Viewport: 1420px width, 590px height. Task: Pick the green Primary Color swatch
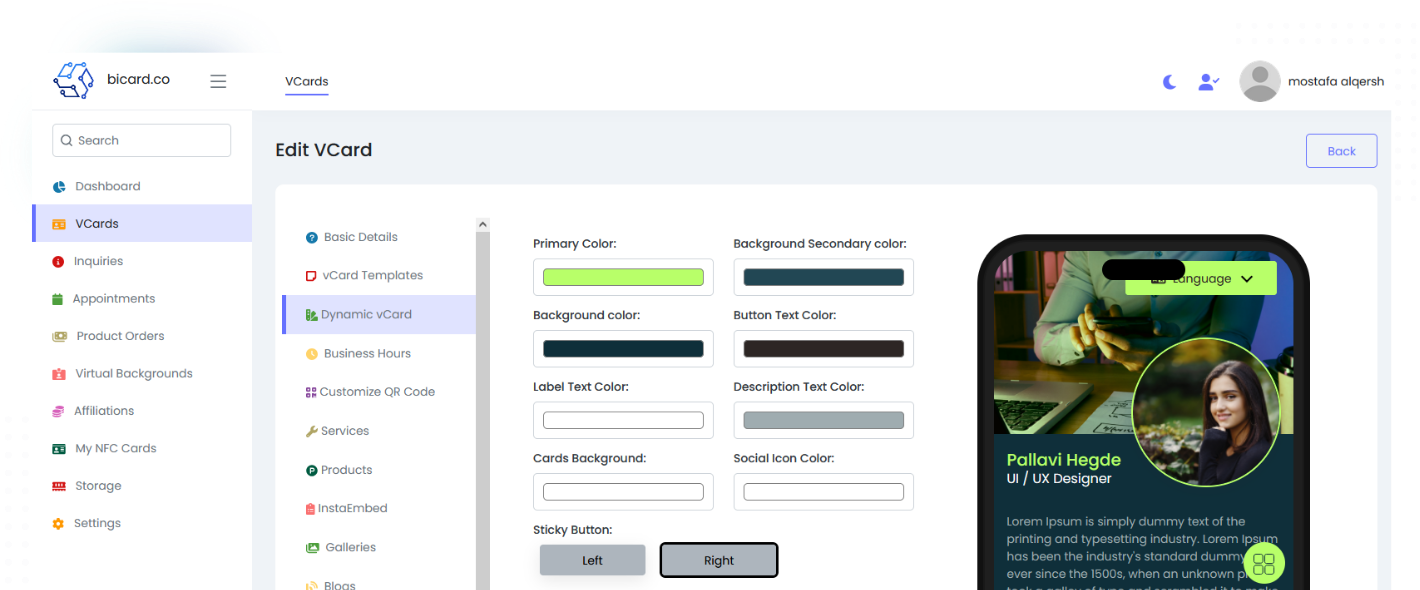tap(623, 277)
